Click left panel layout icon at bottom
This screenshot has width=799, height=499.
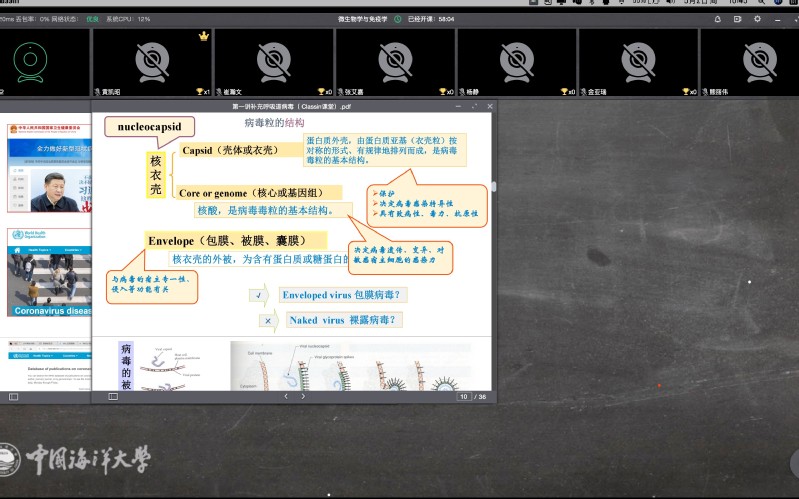tap(14, 396)
